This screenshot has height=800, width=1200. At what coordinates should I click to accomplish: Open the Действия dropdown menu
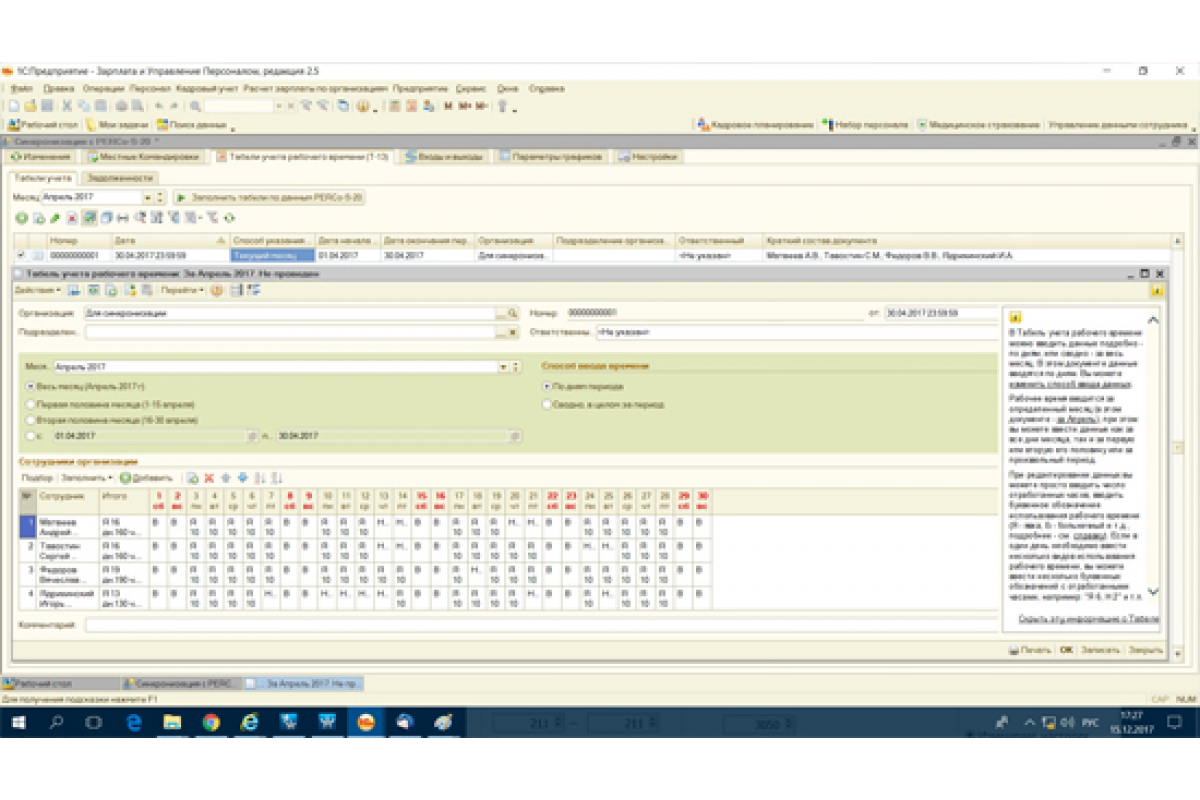coord(36,290)
